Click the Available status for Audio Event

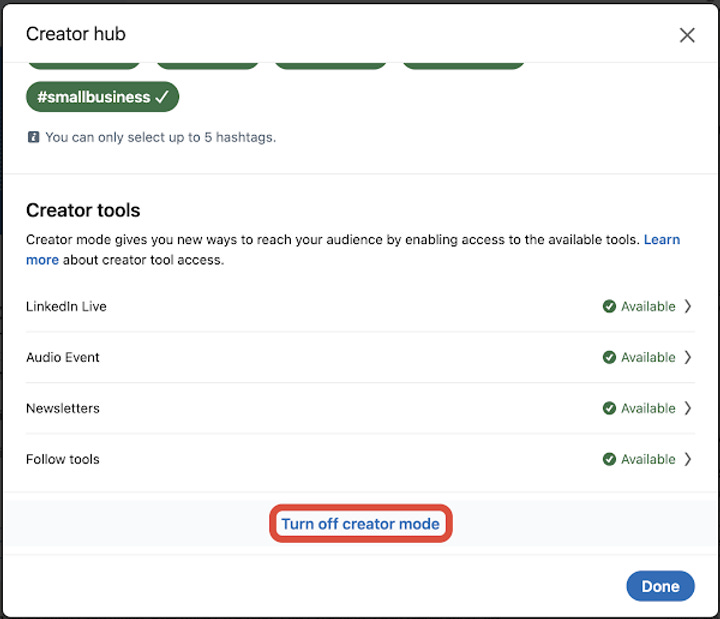point(648,357)
